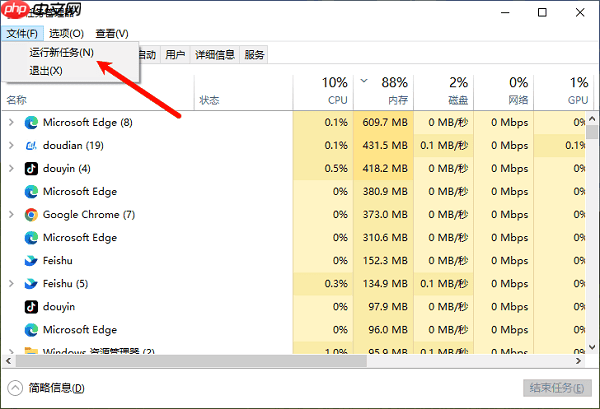Open the 选项(O) menu

pyautogui.click(x=66, y=34)
